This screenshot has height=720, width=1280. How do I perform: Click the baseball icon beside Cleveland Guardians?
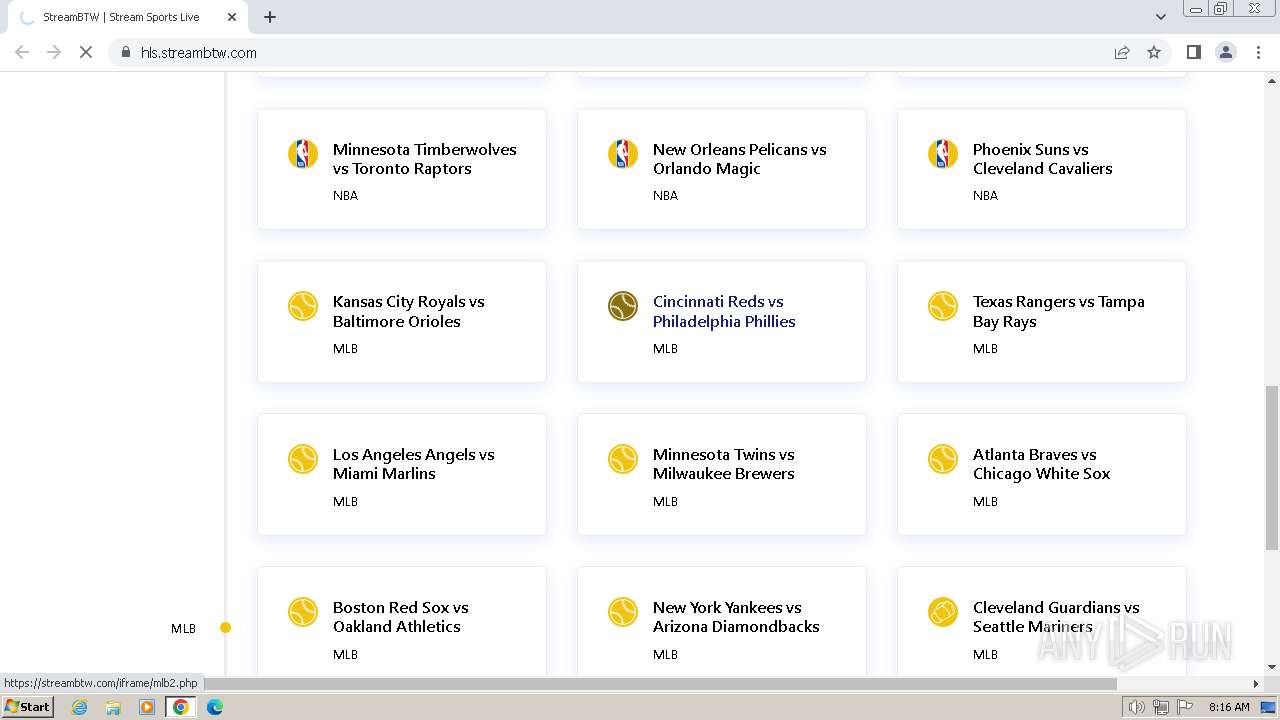pos(943,612)
